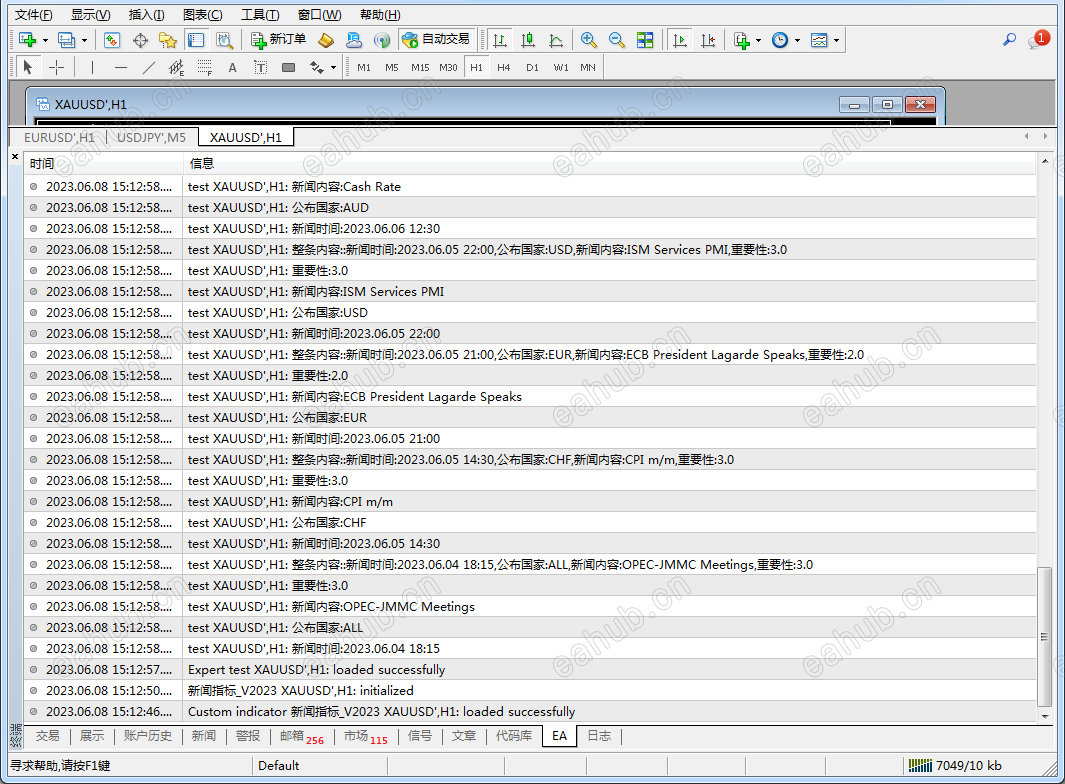Switch to line chart mode
This screenshot has width=1065, height=784.
pyautogui.click(x=556, y=40)
